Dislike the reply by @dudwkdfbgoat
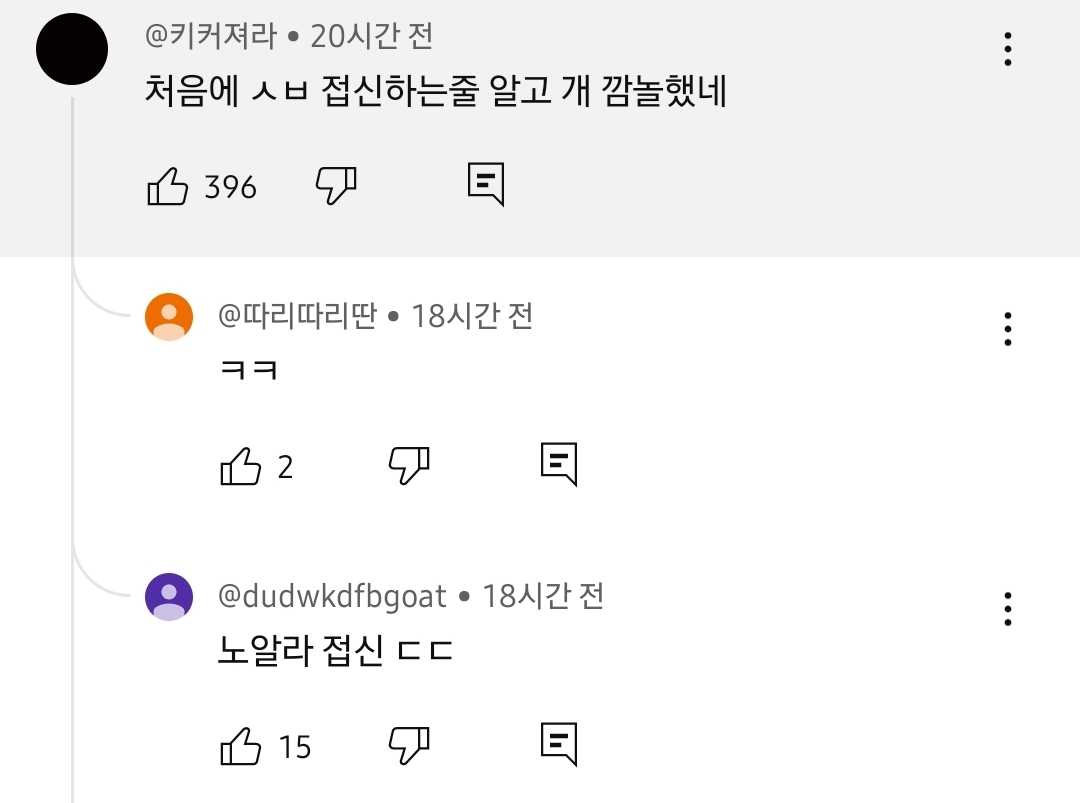Viewport: 1080px width, 803px height. click(409, 745)
